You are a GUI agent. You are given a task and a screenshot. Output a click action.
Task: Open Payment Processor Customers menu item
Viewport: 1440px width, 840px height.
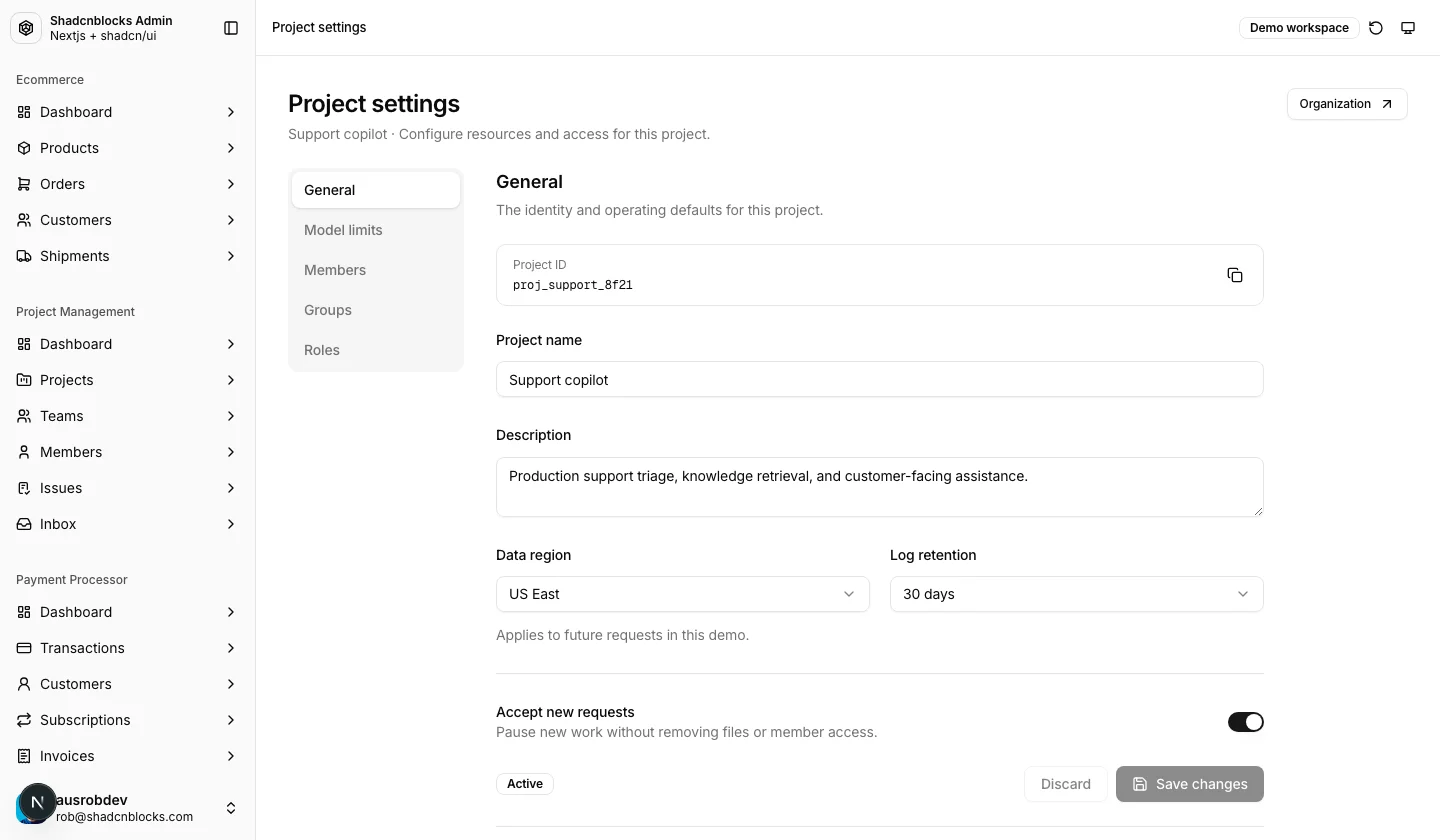click(128, 684)
